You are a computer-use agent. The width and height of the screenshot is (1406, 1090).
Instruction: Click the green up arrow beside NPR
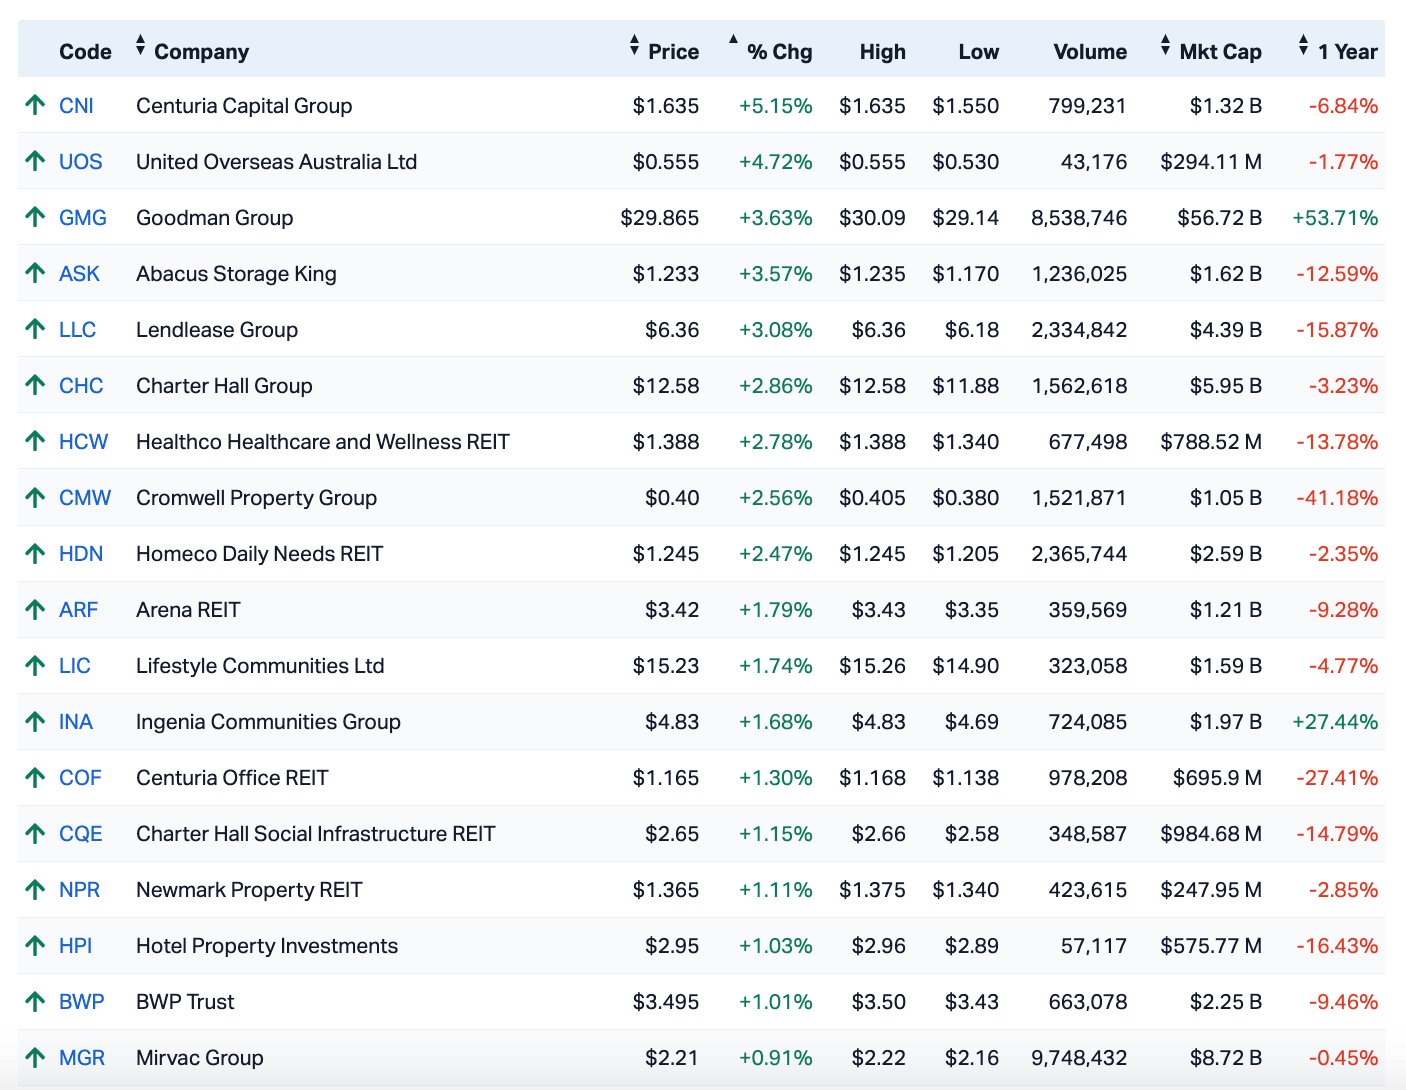click(35, 889)
